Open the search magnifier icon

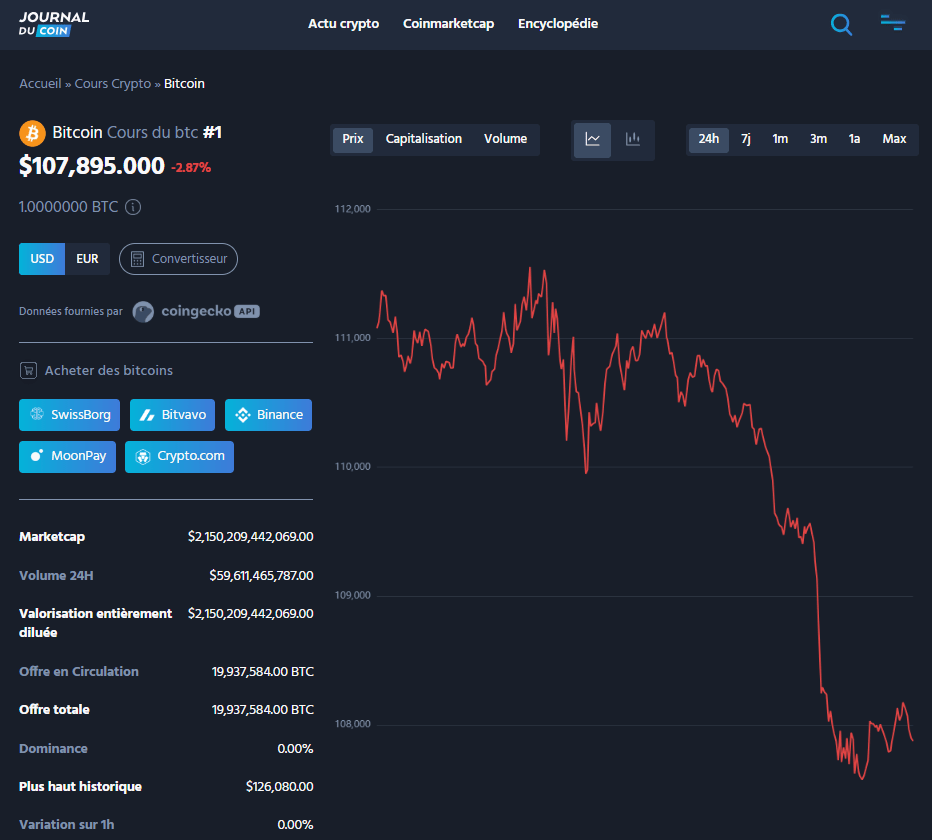[x=841, y=24]
